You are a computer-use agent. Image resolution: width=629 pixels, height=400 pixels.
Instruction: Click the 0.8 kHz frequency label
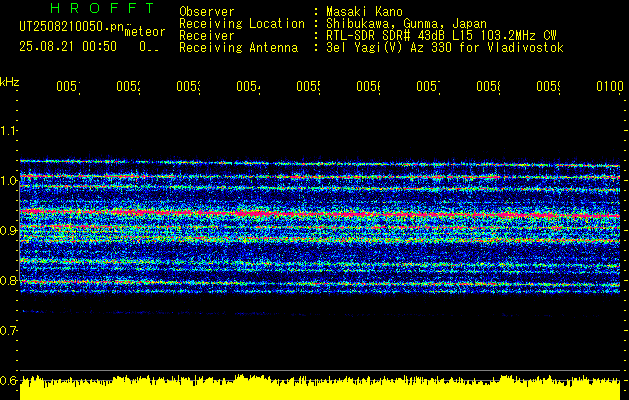pyautogui.click(x=8, y=280)
